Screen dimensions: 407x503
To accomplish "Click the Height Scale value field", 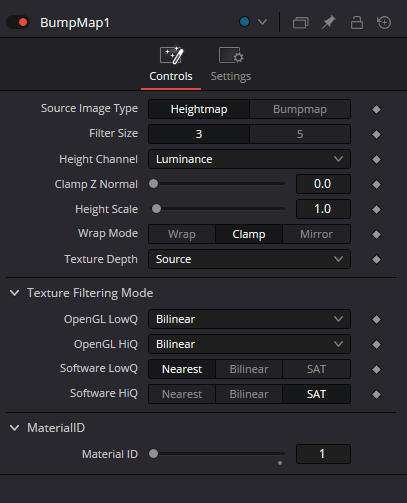I will click(323, 209).
